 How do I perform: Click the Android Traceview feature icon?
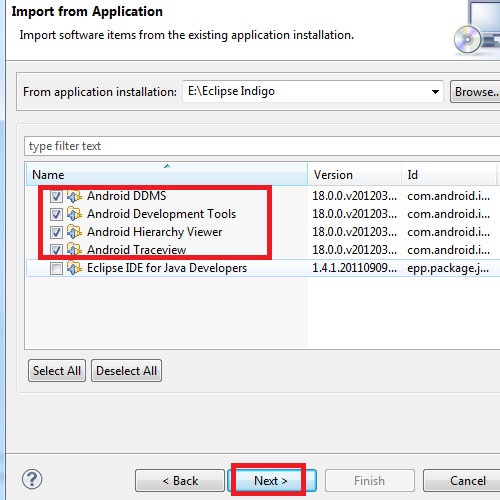coord(74,249)
